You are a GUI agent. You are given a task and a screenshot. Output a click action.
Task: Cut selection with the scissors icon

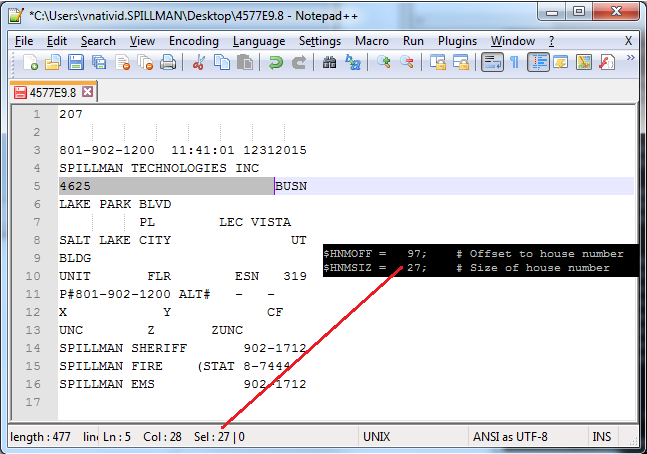(199, 62)
